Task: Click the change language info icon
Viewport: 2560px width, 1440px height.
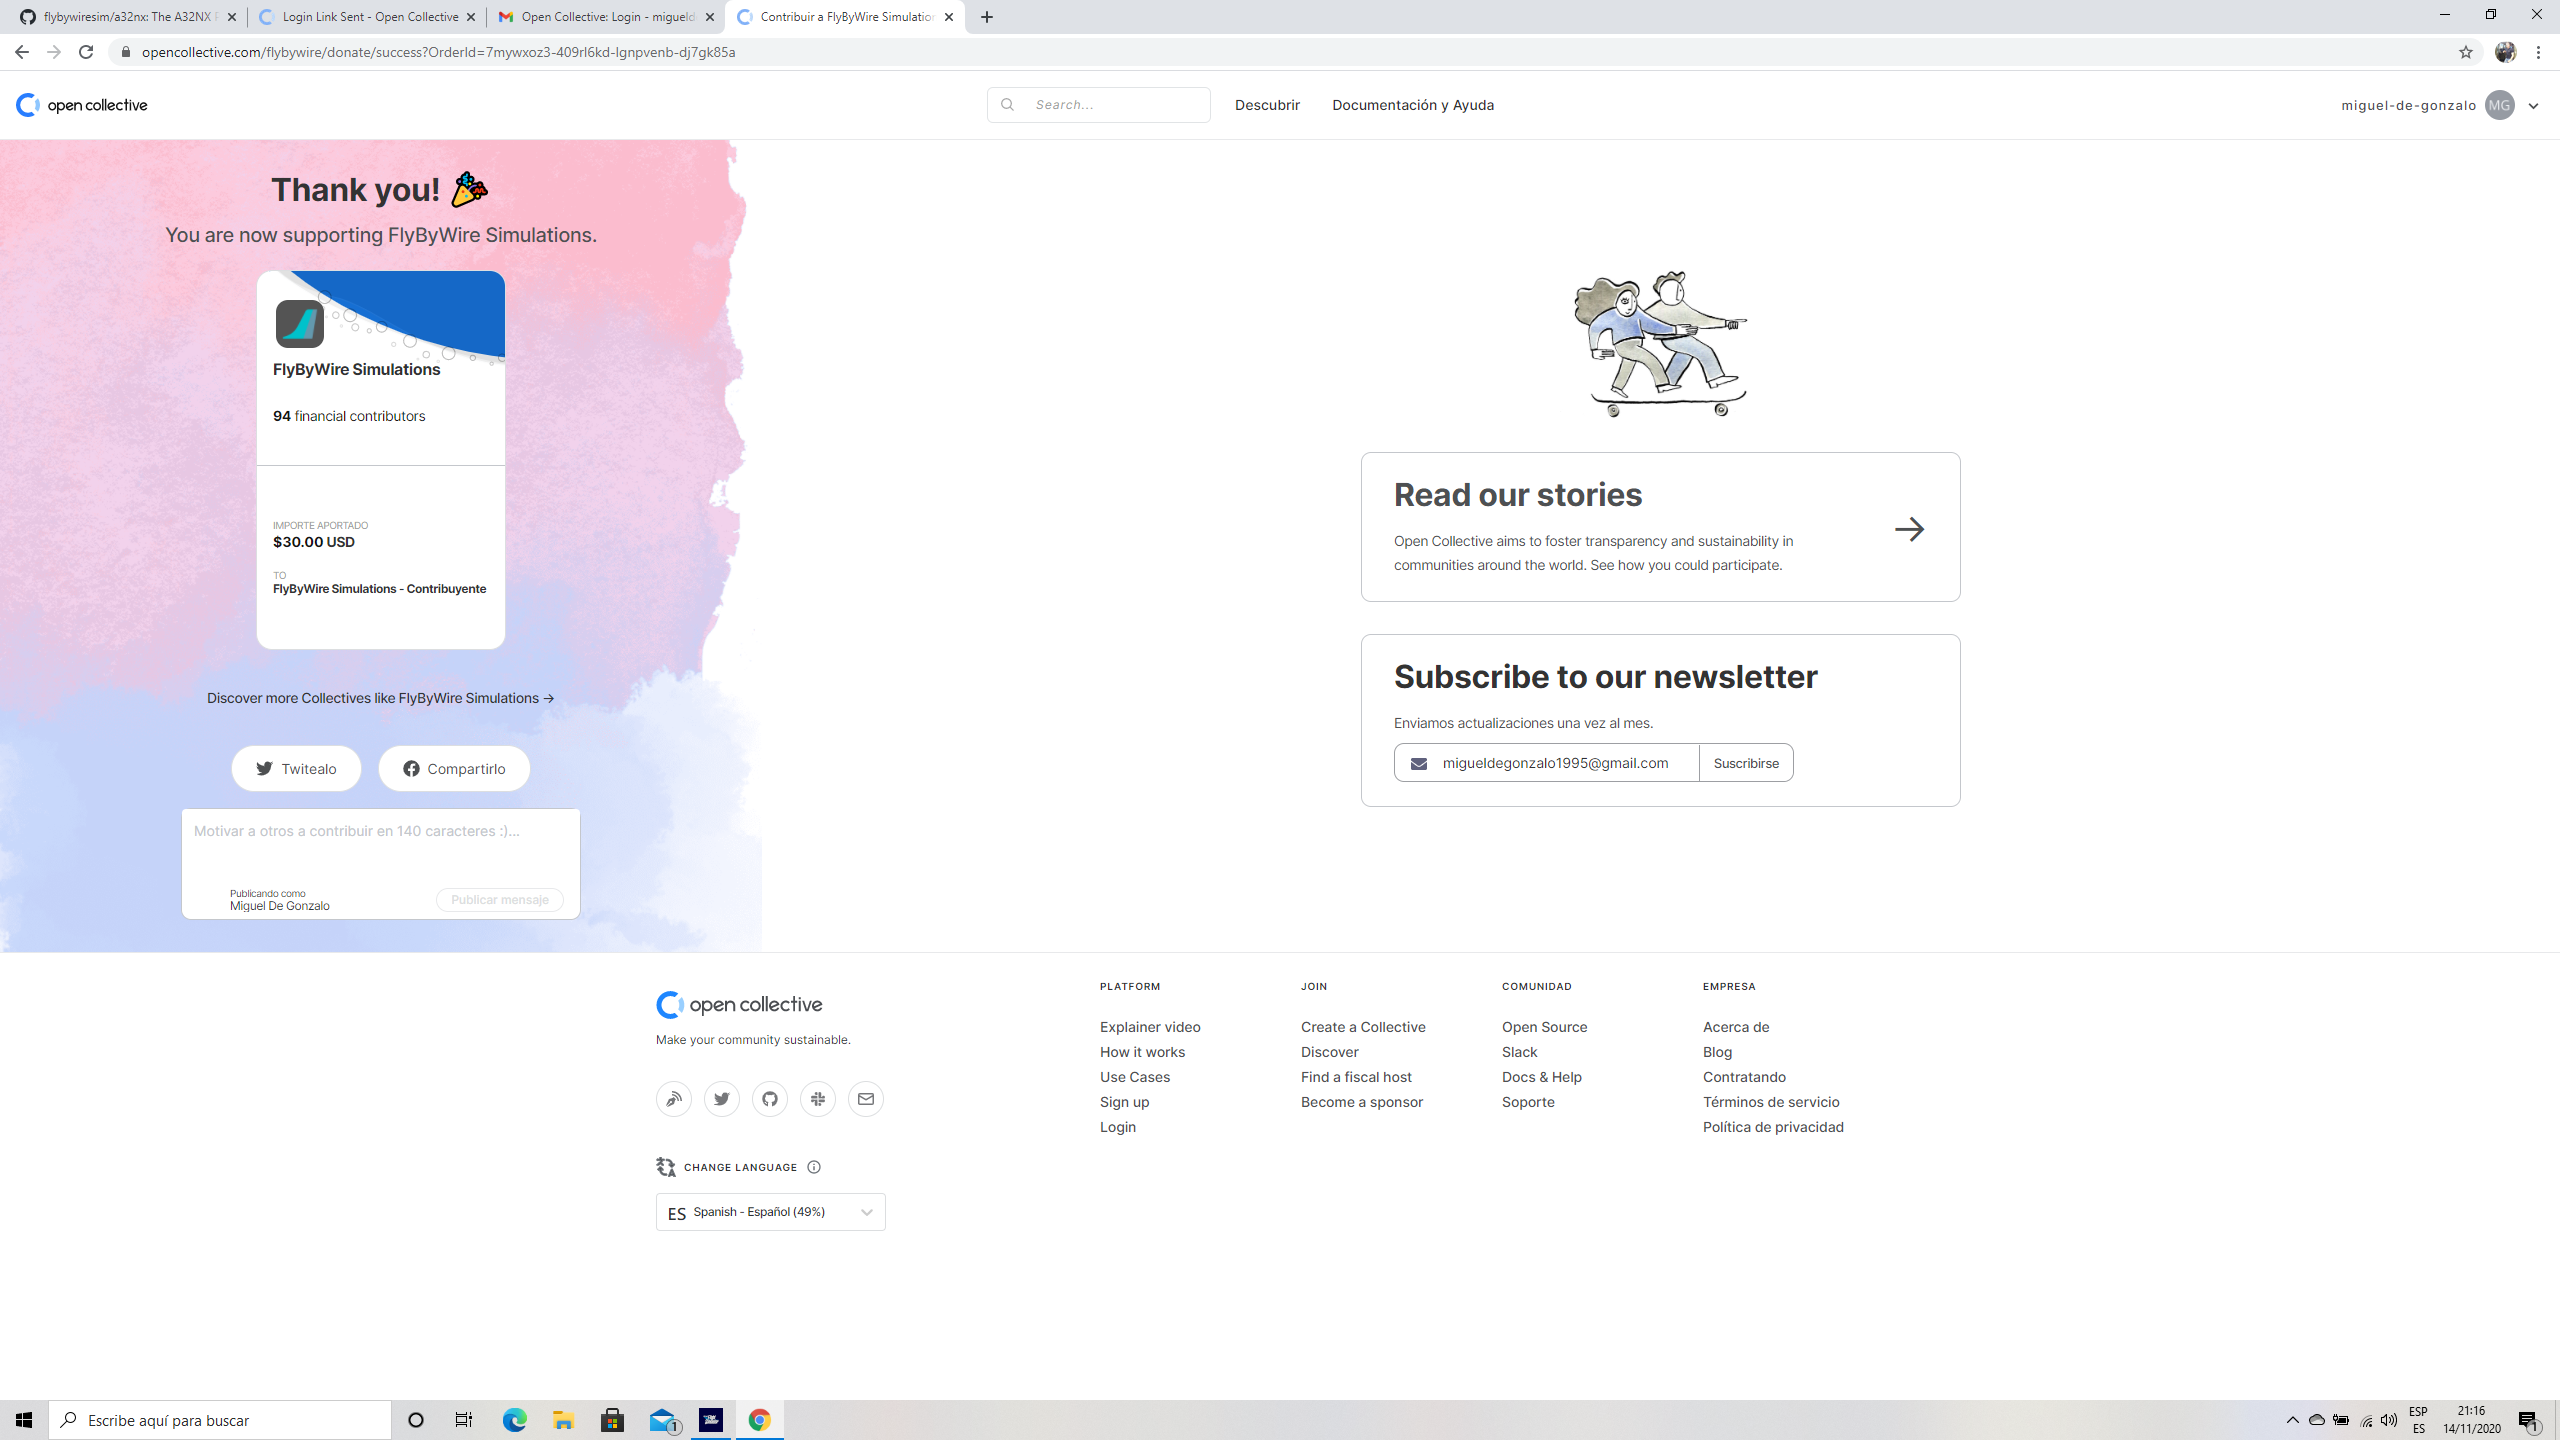Action: point(814,1167)
